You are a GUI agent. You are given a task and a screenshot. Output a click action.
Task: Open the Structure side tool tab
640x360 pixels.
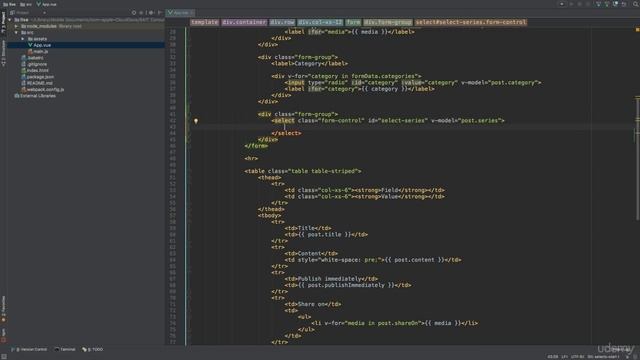click(4, 53)
